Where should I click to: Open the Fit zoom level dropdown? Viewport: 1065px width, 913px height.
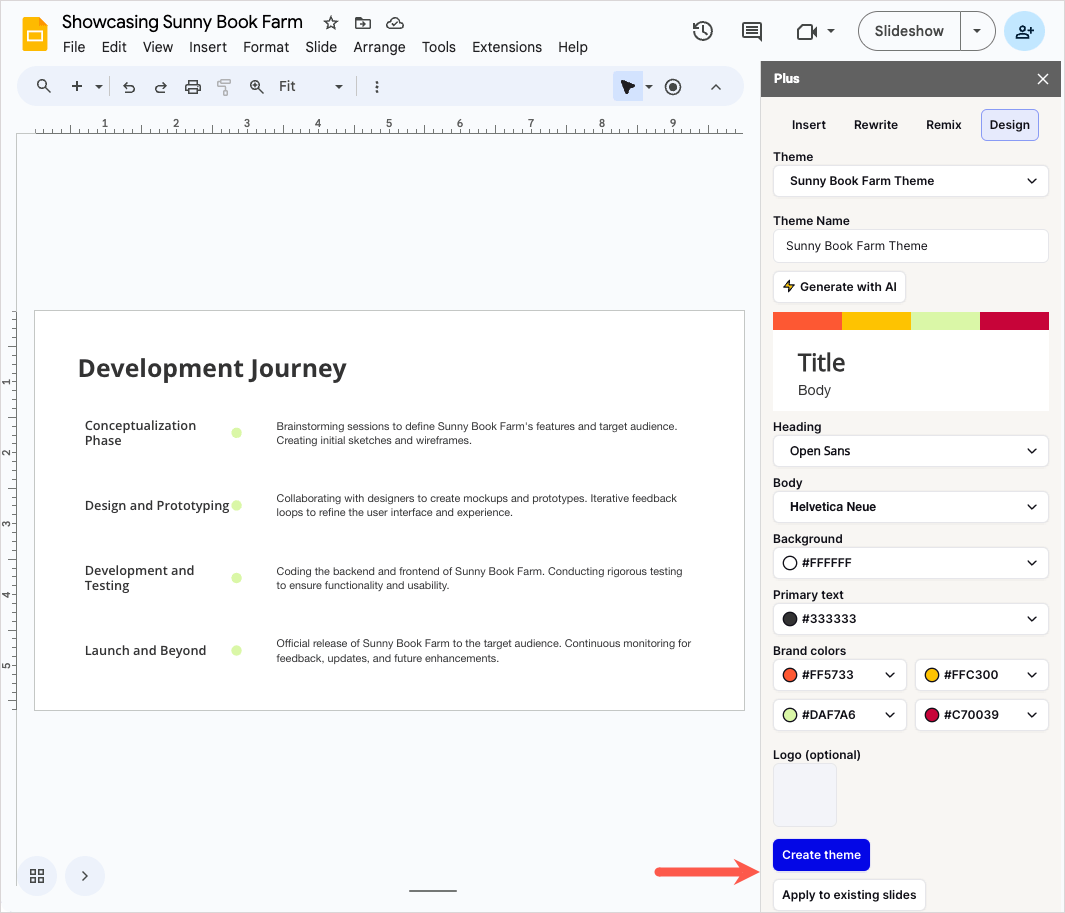pyautogui.click(x=310, y=86)
